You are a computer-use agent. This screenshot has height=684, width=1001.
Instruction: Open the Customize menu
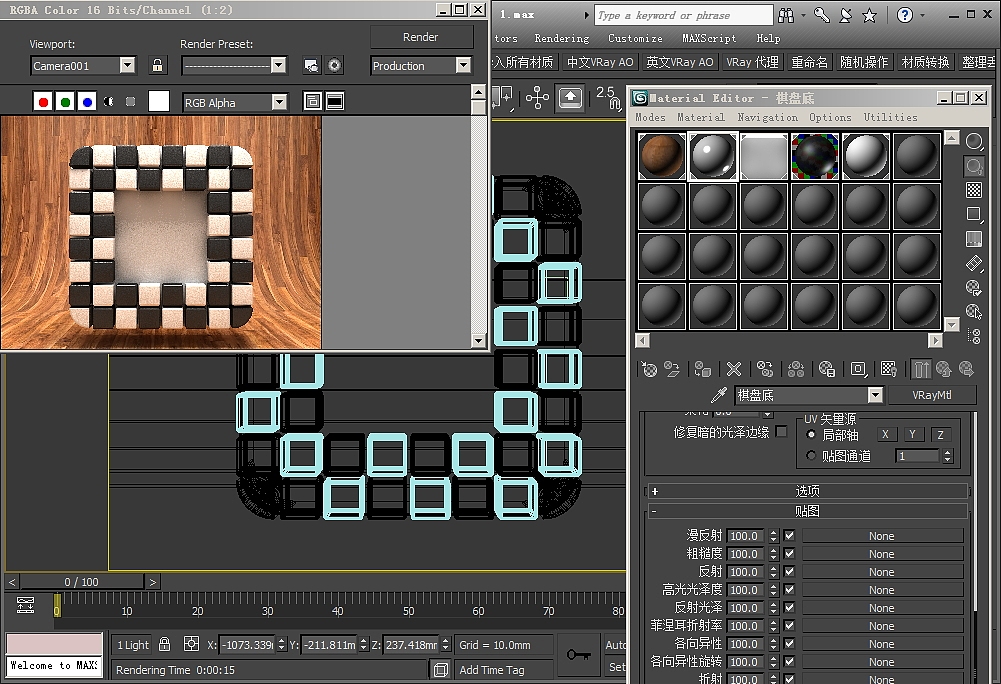tap(635, 38)
